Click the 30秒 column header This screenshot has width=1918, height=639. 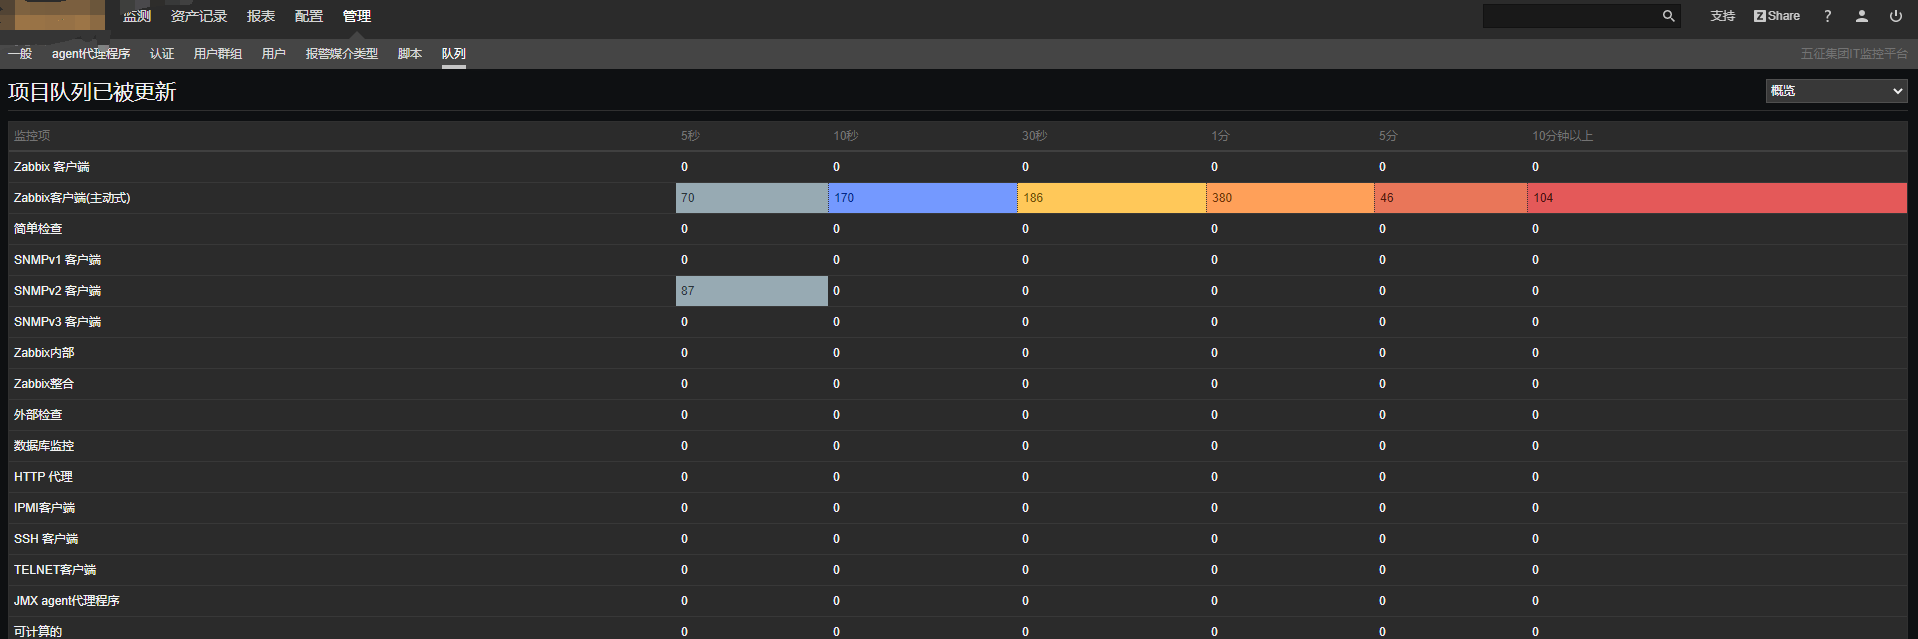coord(1035,136)
